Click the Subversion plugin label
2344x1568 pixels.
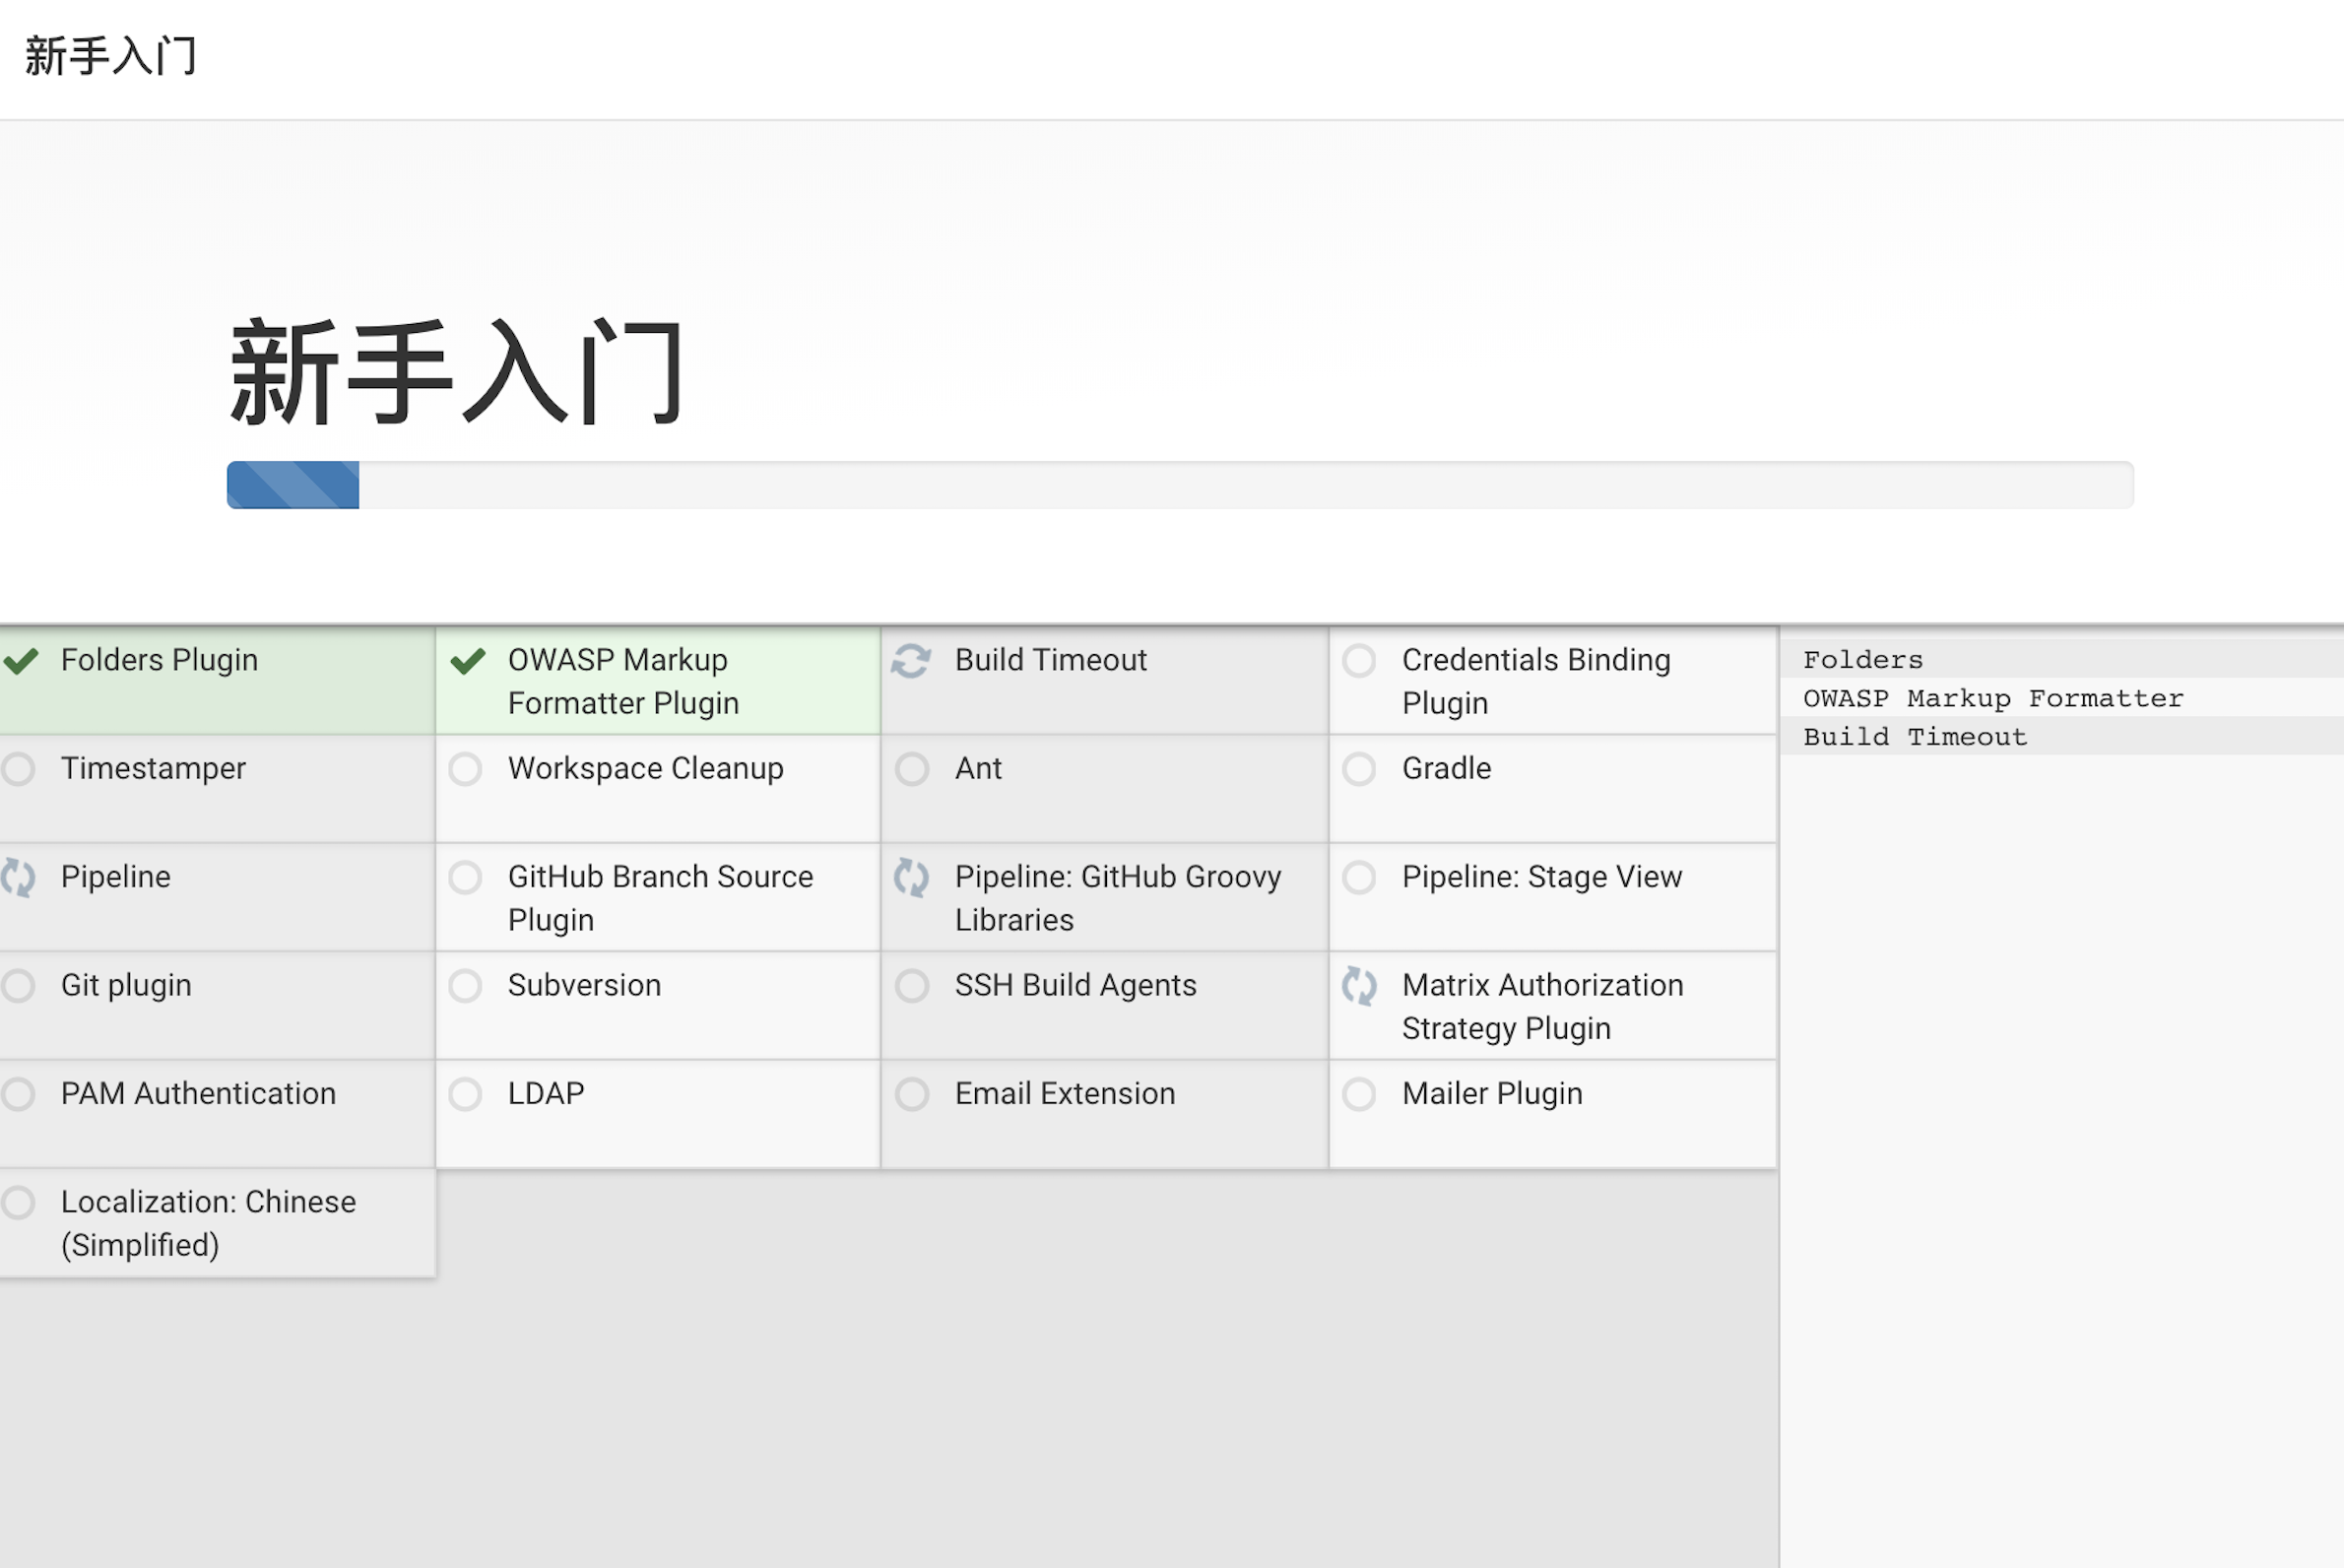[584, 985]
